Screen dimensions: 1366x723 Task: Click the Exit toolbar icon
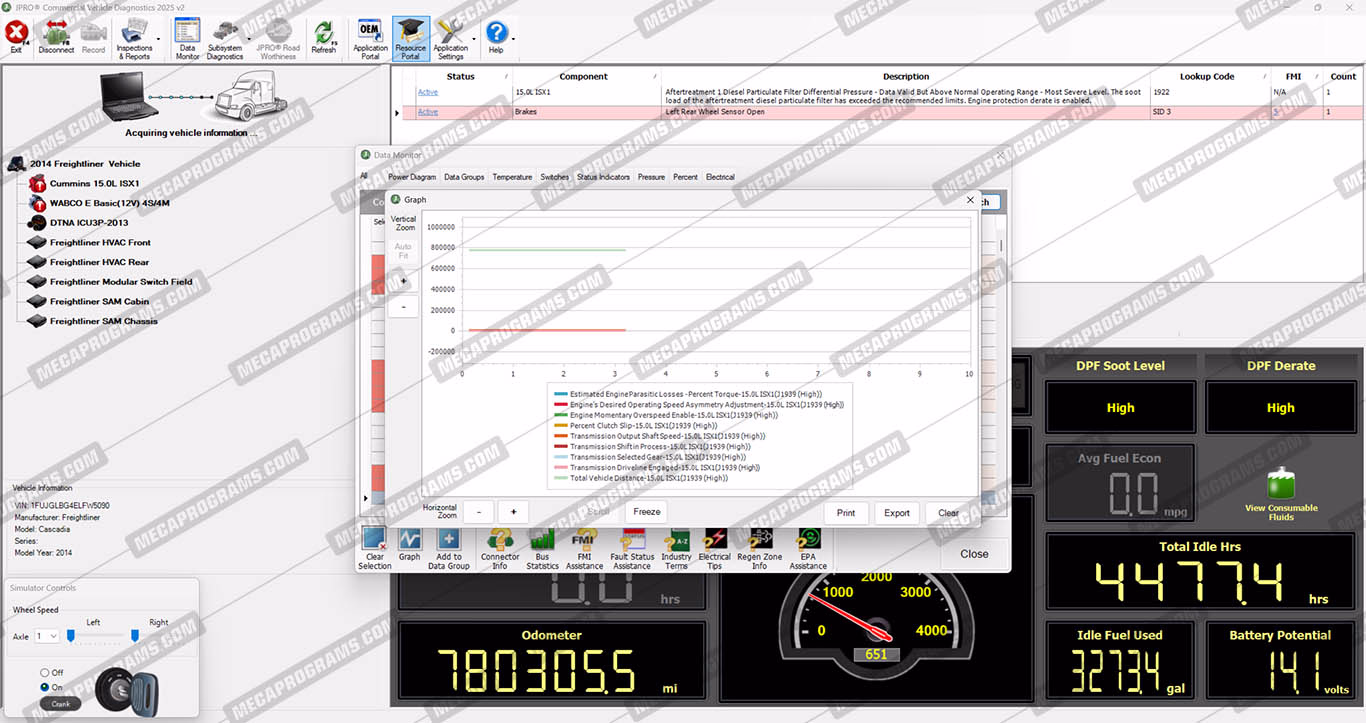(x=15, y=38)
